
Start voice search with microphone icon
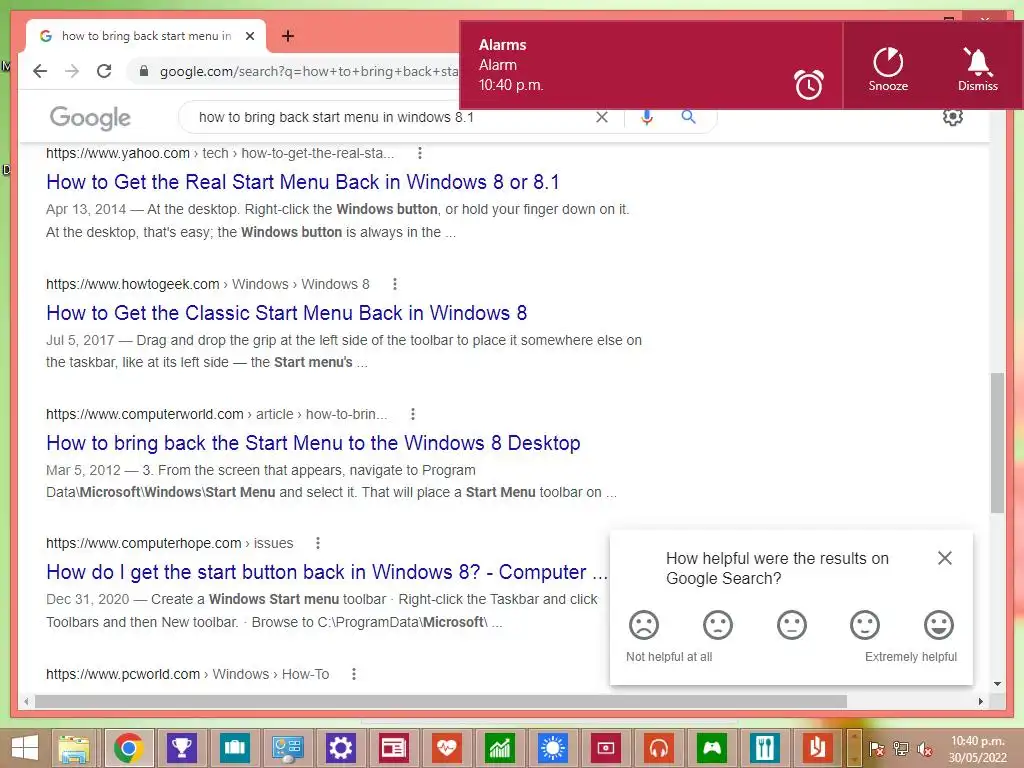coord(647,117)
